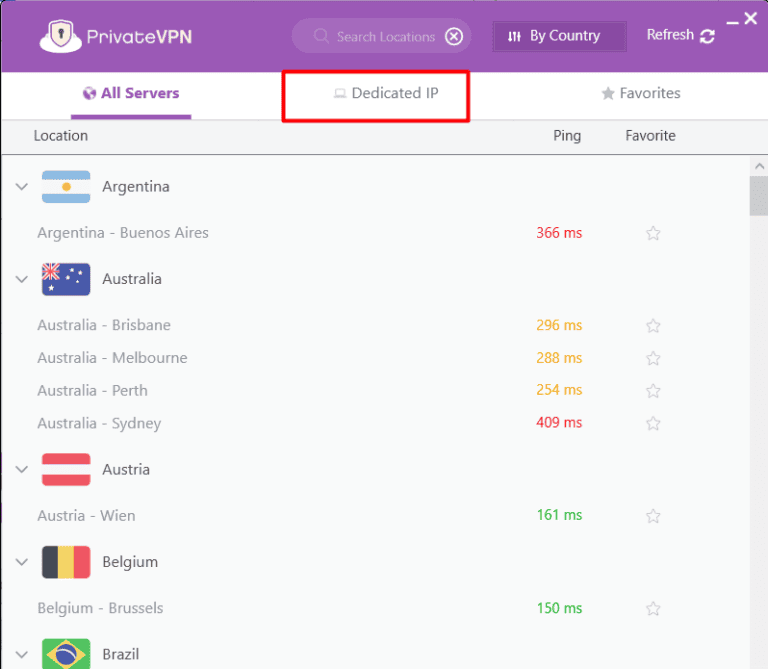Viewport: 768px width, 669px height.
Task: Select the Australia - Sydney server
Action: click(99, 423)
